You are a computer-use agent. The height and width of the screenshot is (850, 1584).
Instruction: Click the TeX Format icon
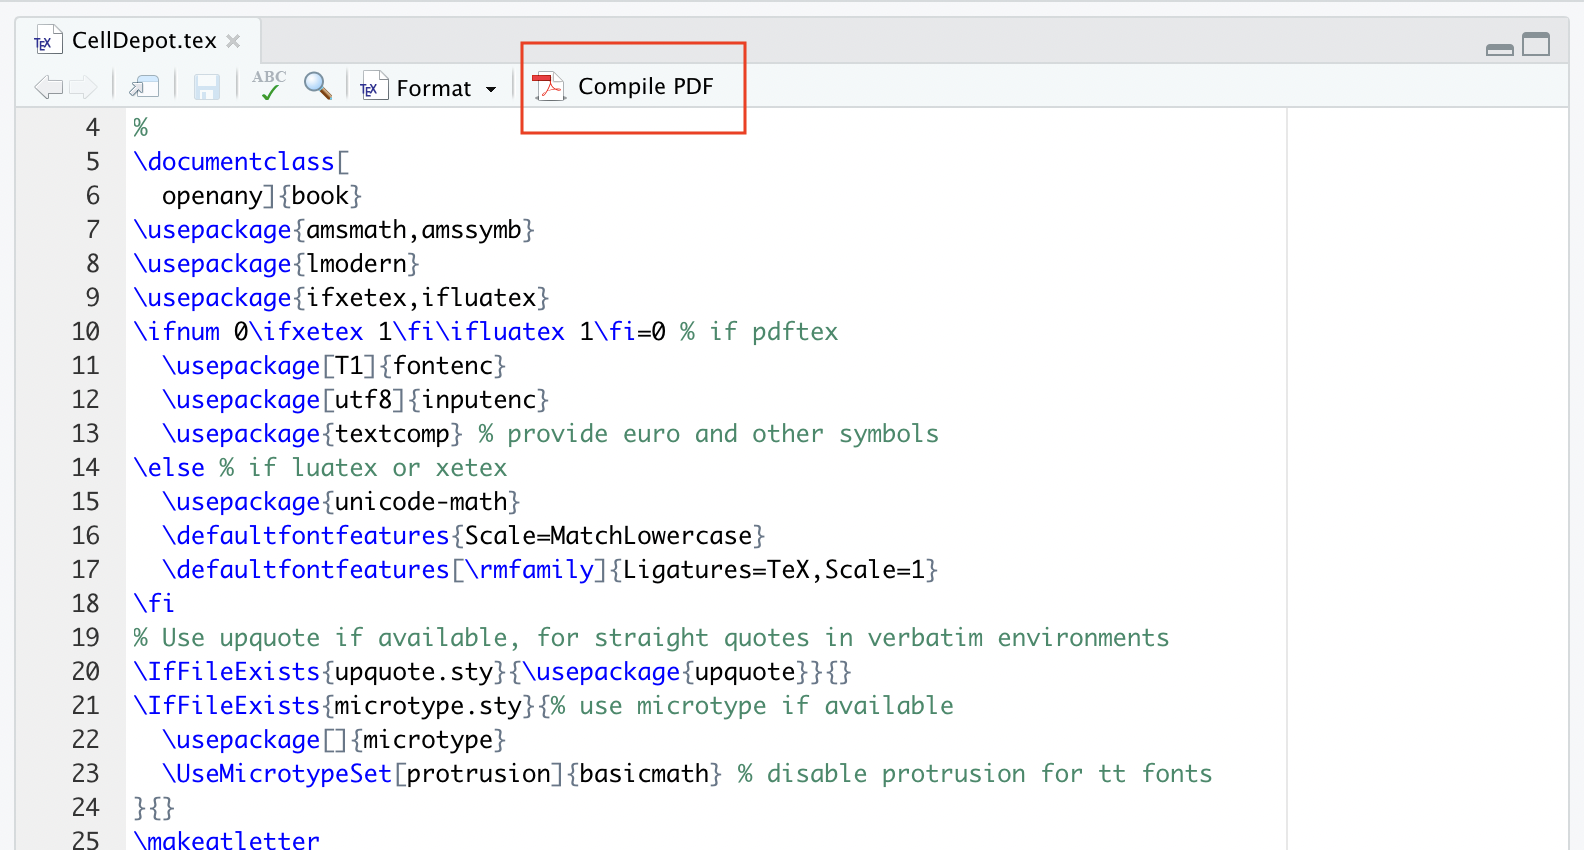373,87
